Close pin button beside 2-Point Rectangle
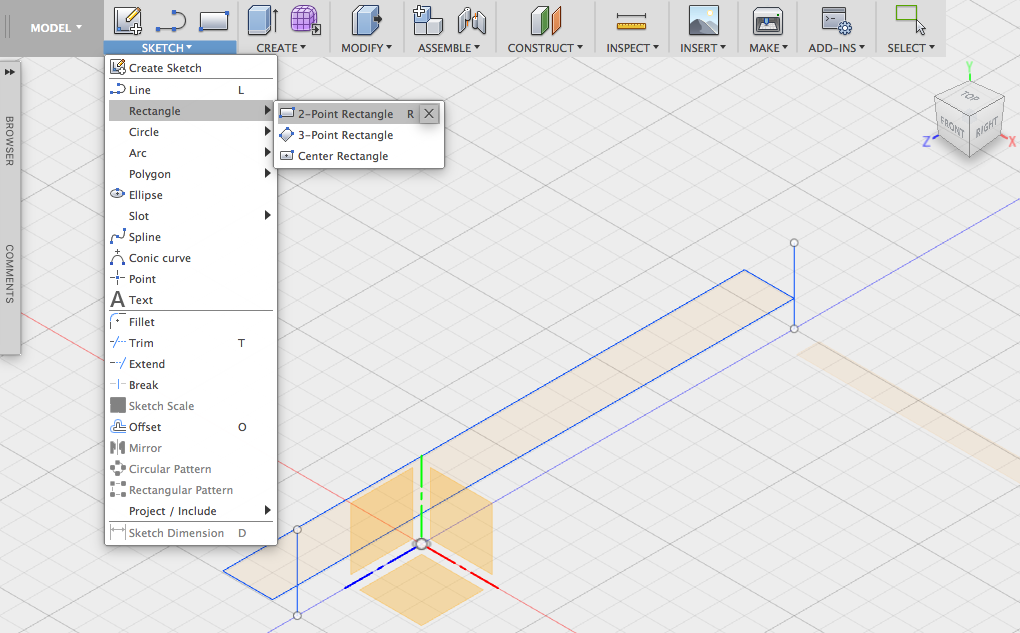This screenshot has width=1020, height=633. click(429, 114)
